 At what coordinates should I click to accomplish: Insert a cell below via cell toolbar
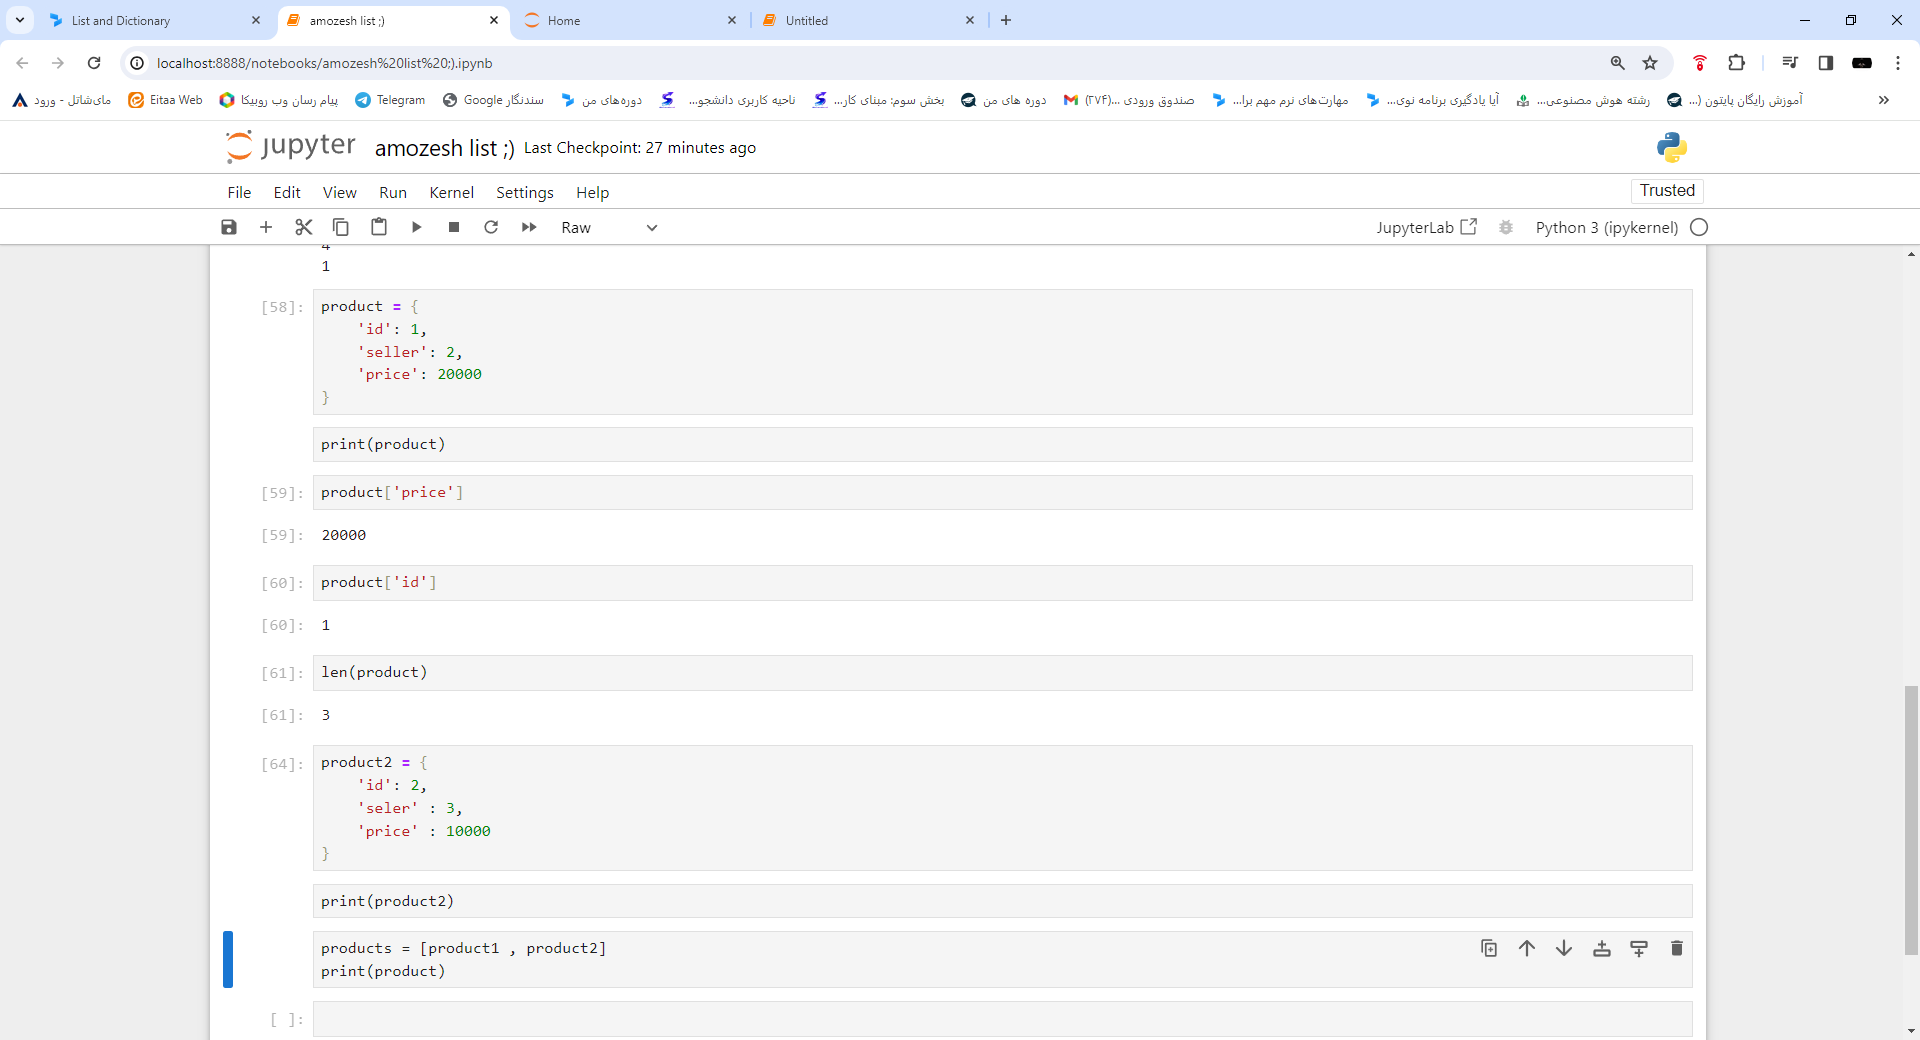pyautogui.click(x=1639, y=948)
